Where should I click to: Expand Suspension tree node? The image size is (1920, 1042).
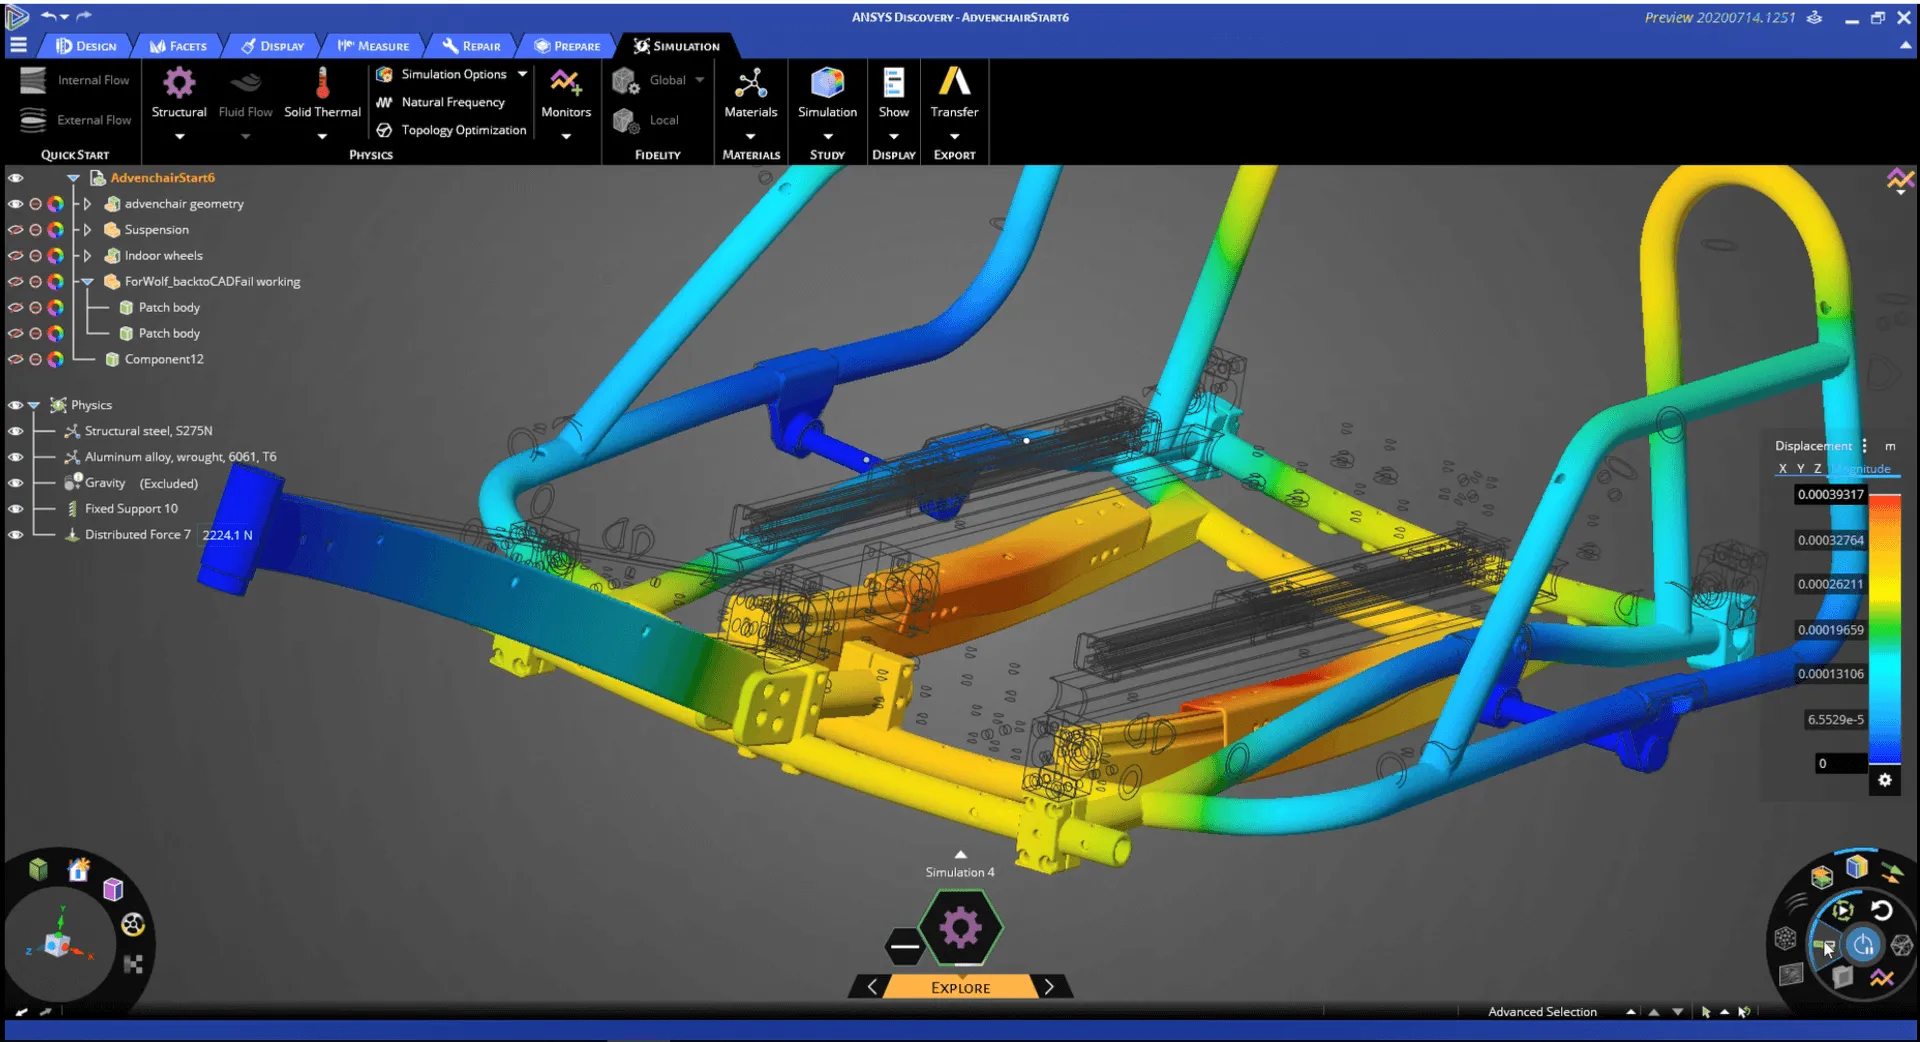pos(88,229)
